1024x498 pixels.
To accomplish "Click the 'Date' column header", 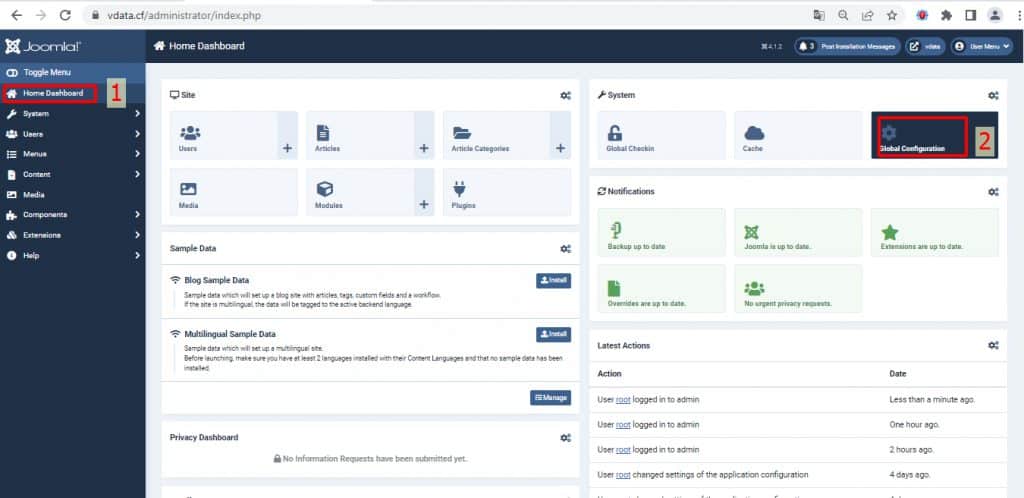I will 897,374.
